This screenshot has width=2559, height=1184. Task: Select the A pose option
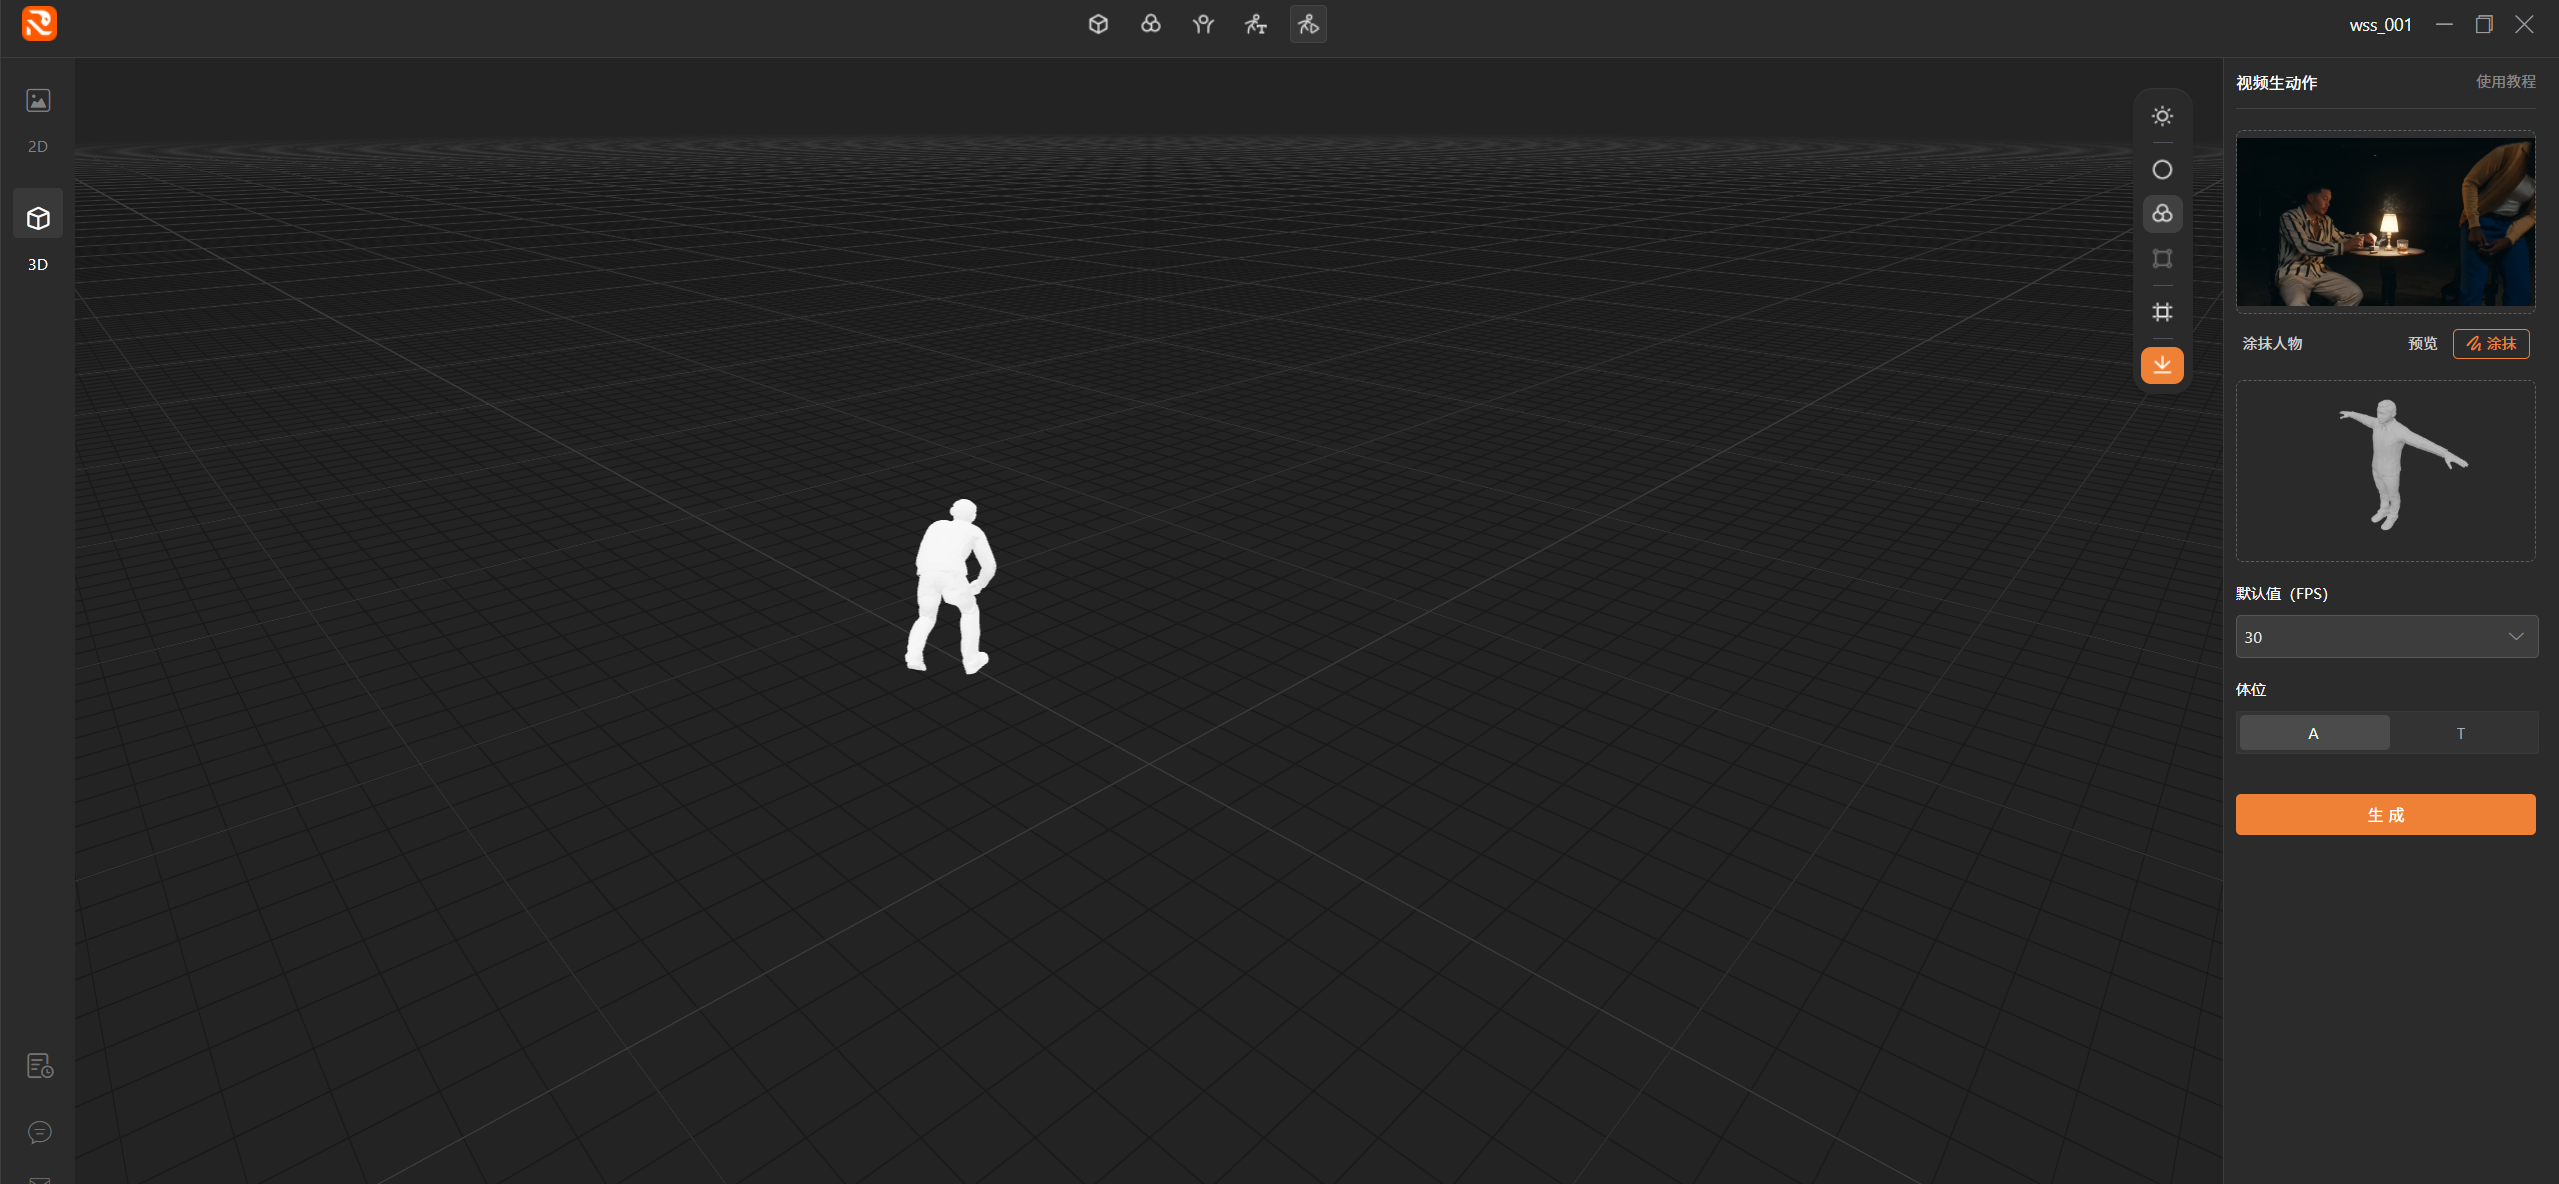tap(2314, 733)
